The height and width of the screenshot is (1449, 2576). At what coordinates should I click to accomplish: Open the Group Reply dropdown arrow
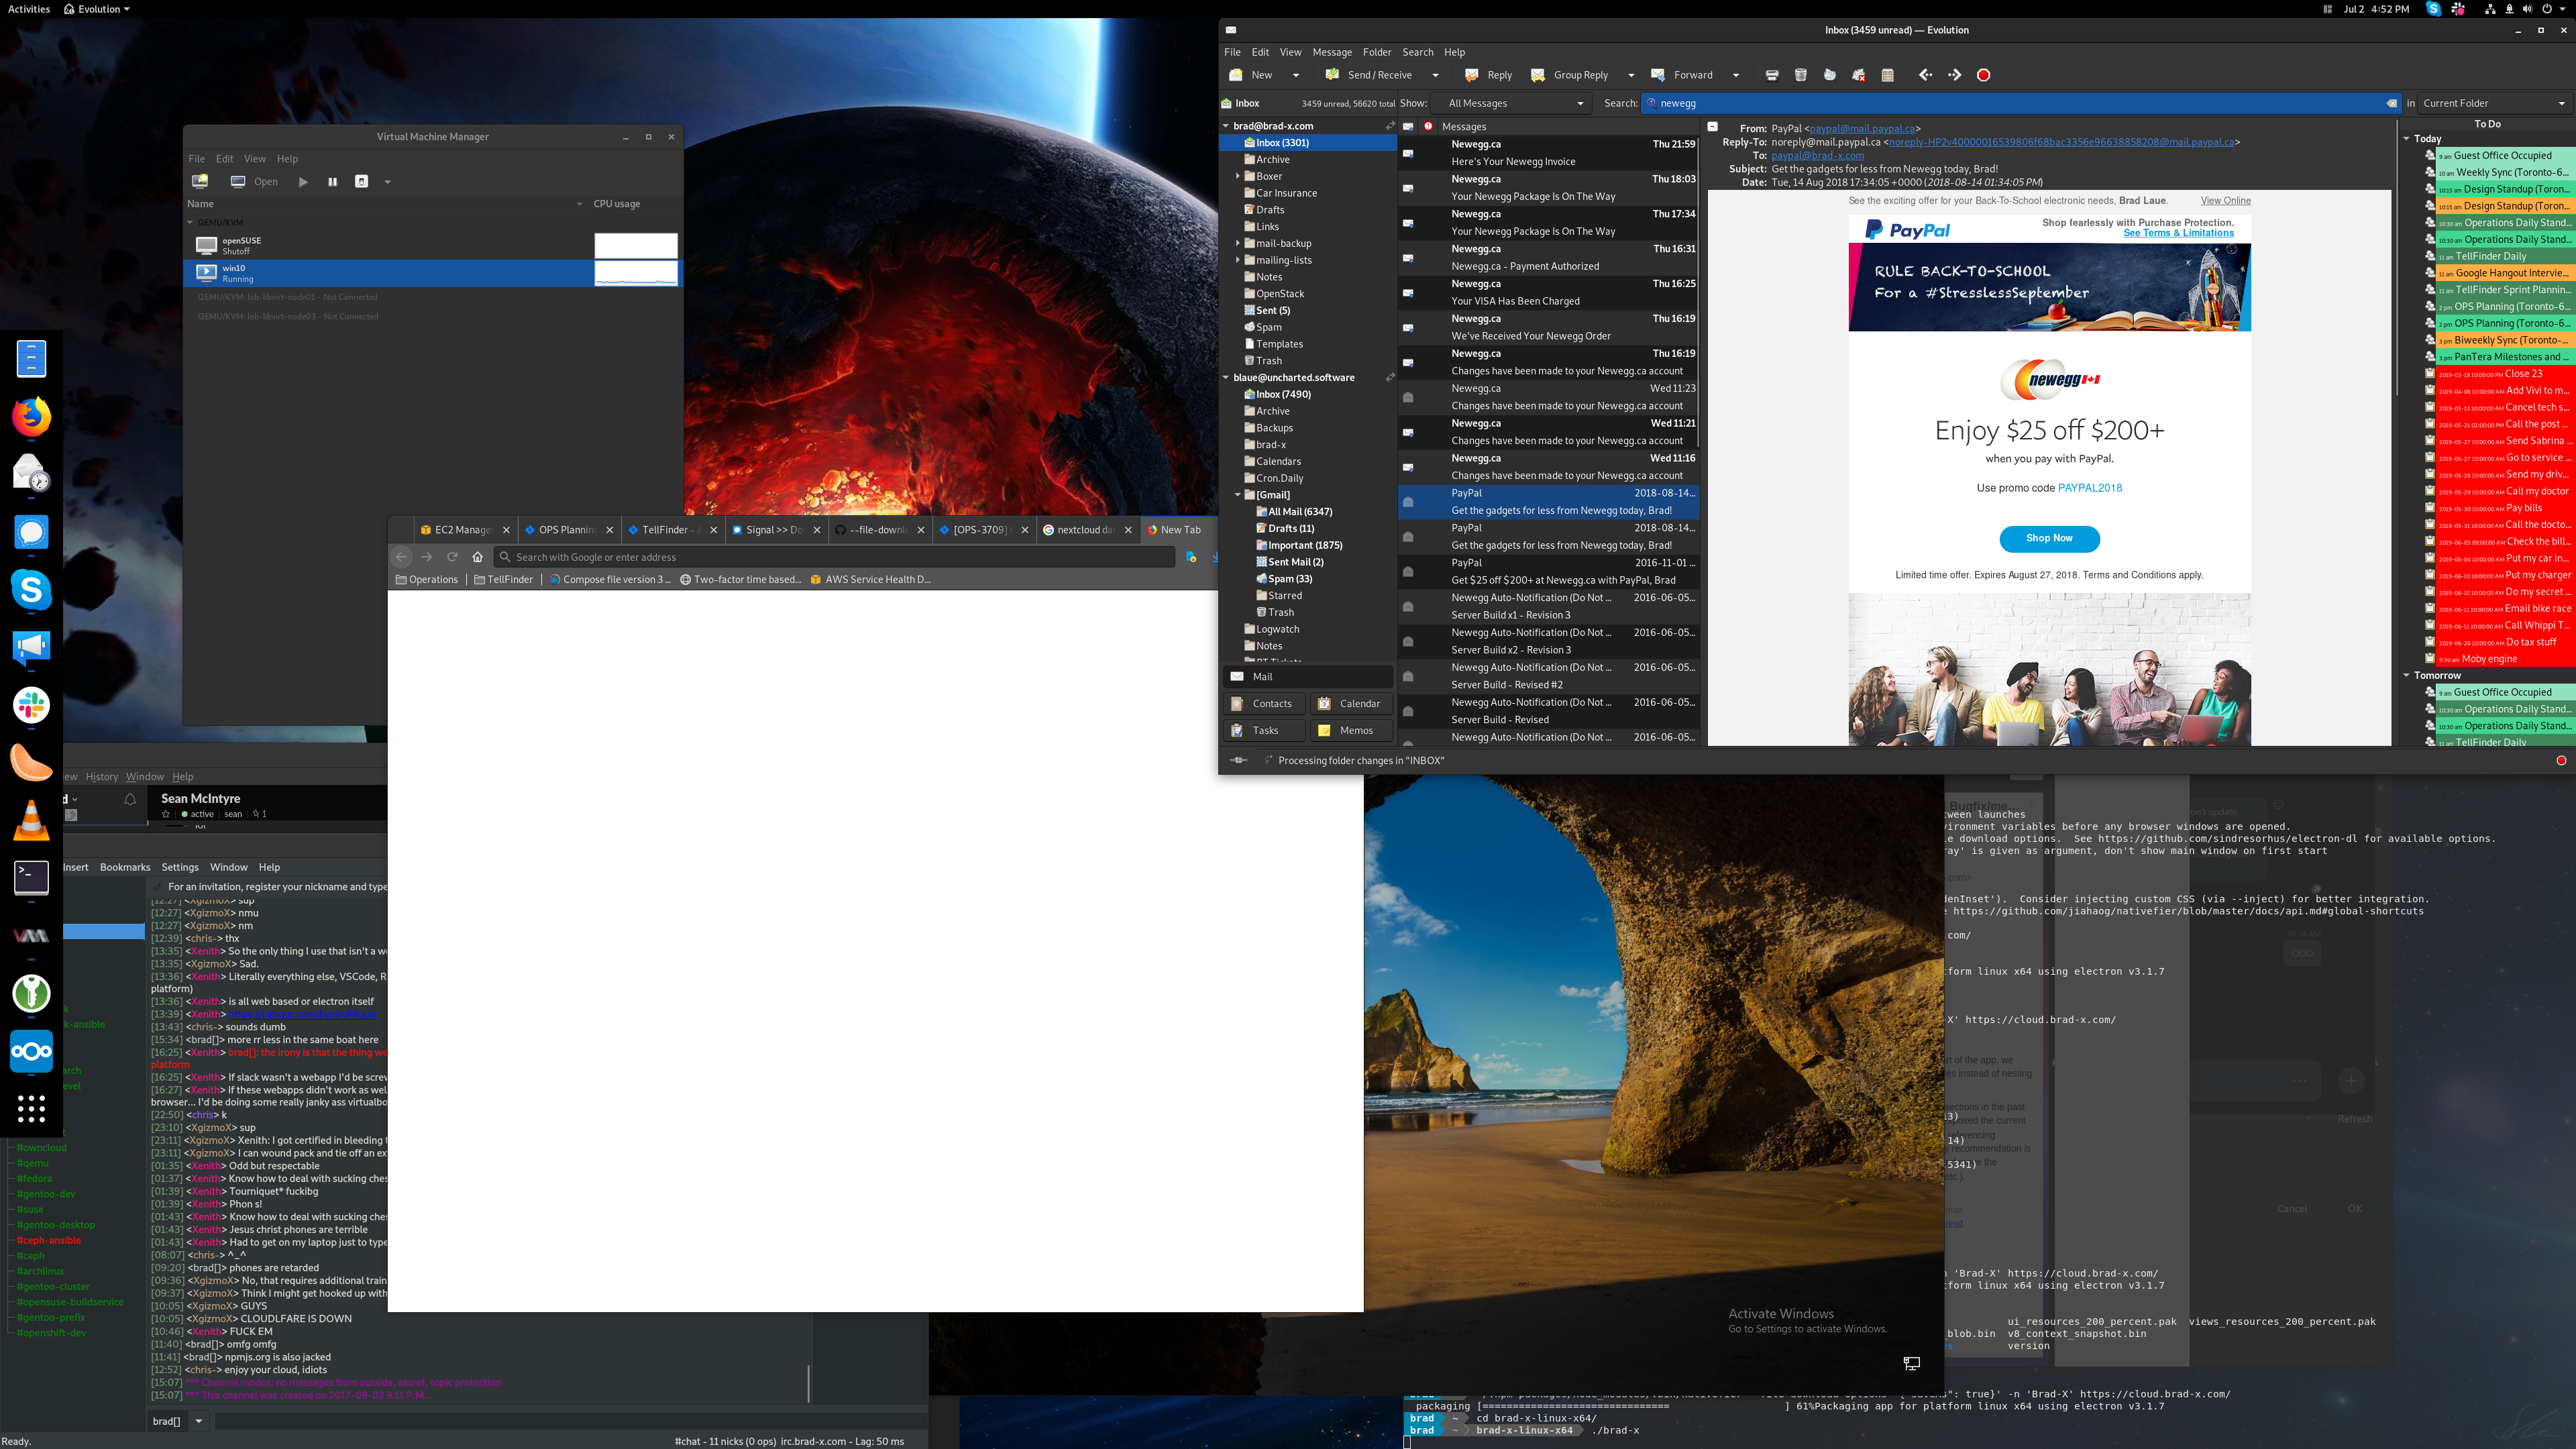point(1631,75)
